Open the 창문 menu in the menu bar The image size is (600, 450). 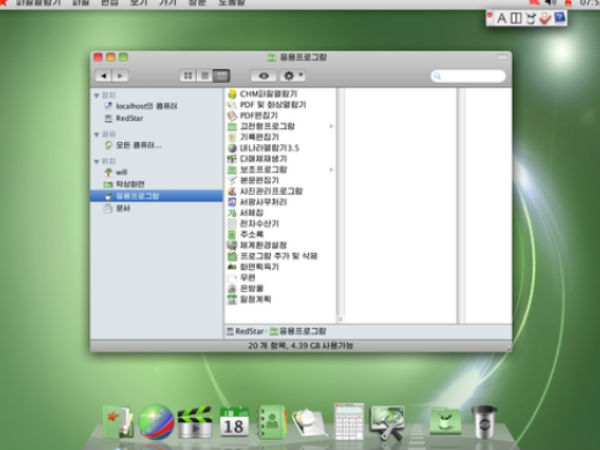click(x=197, y=3)
